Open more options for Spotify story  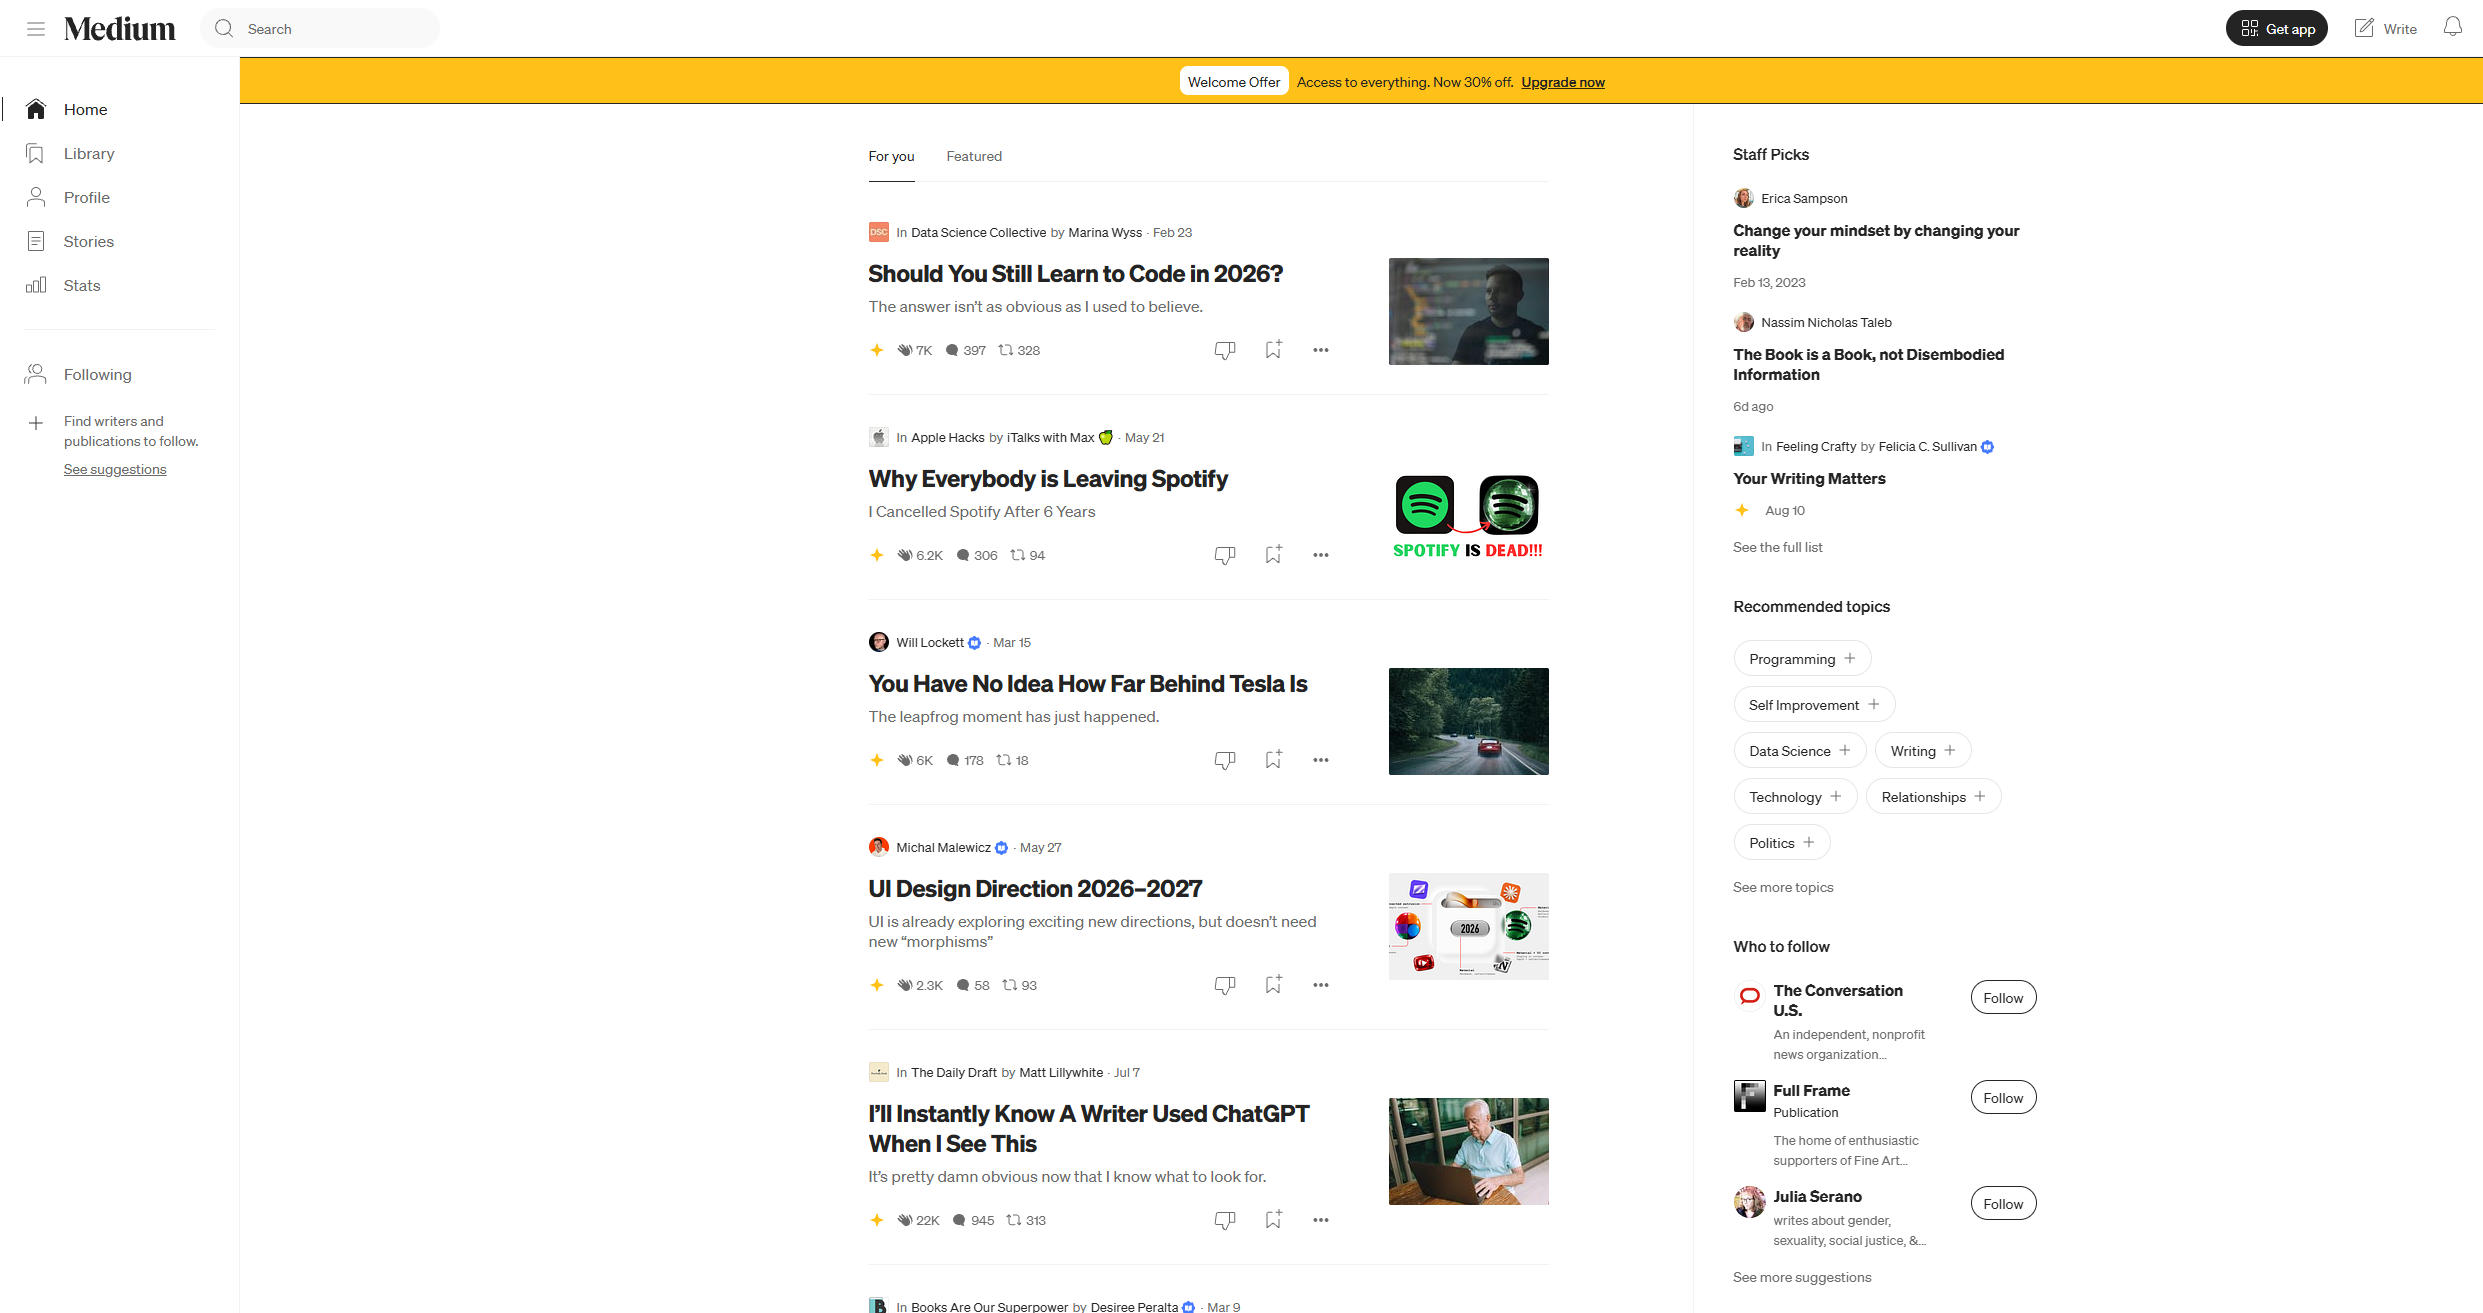(1321, 555)
